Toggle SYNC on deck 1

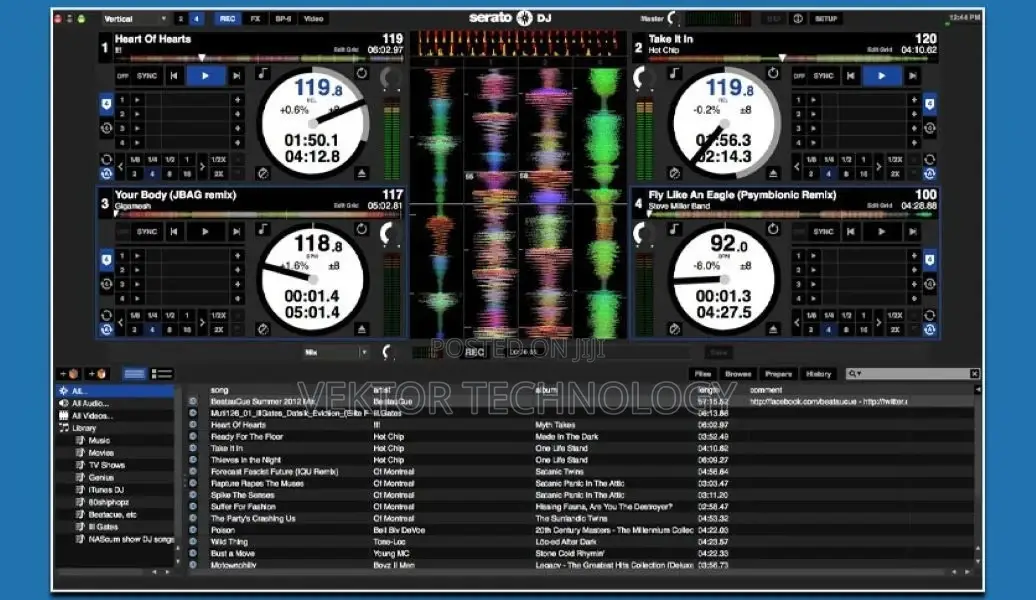pos(147,76)
